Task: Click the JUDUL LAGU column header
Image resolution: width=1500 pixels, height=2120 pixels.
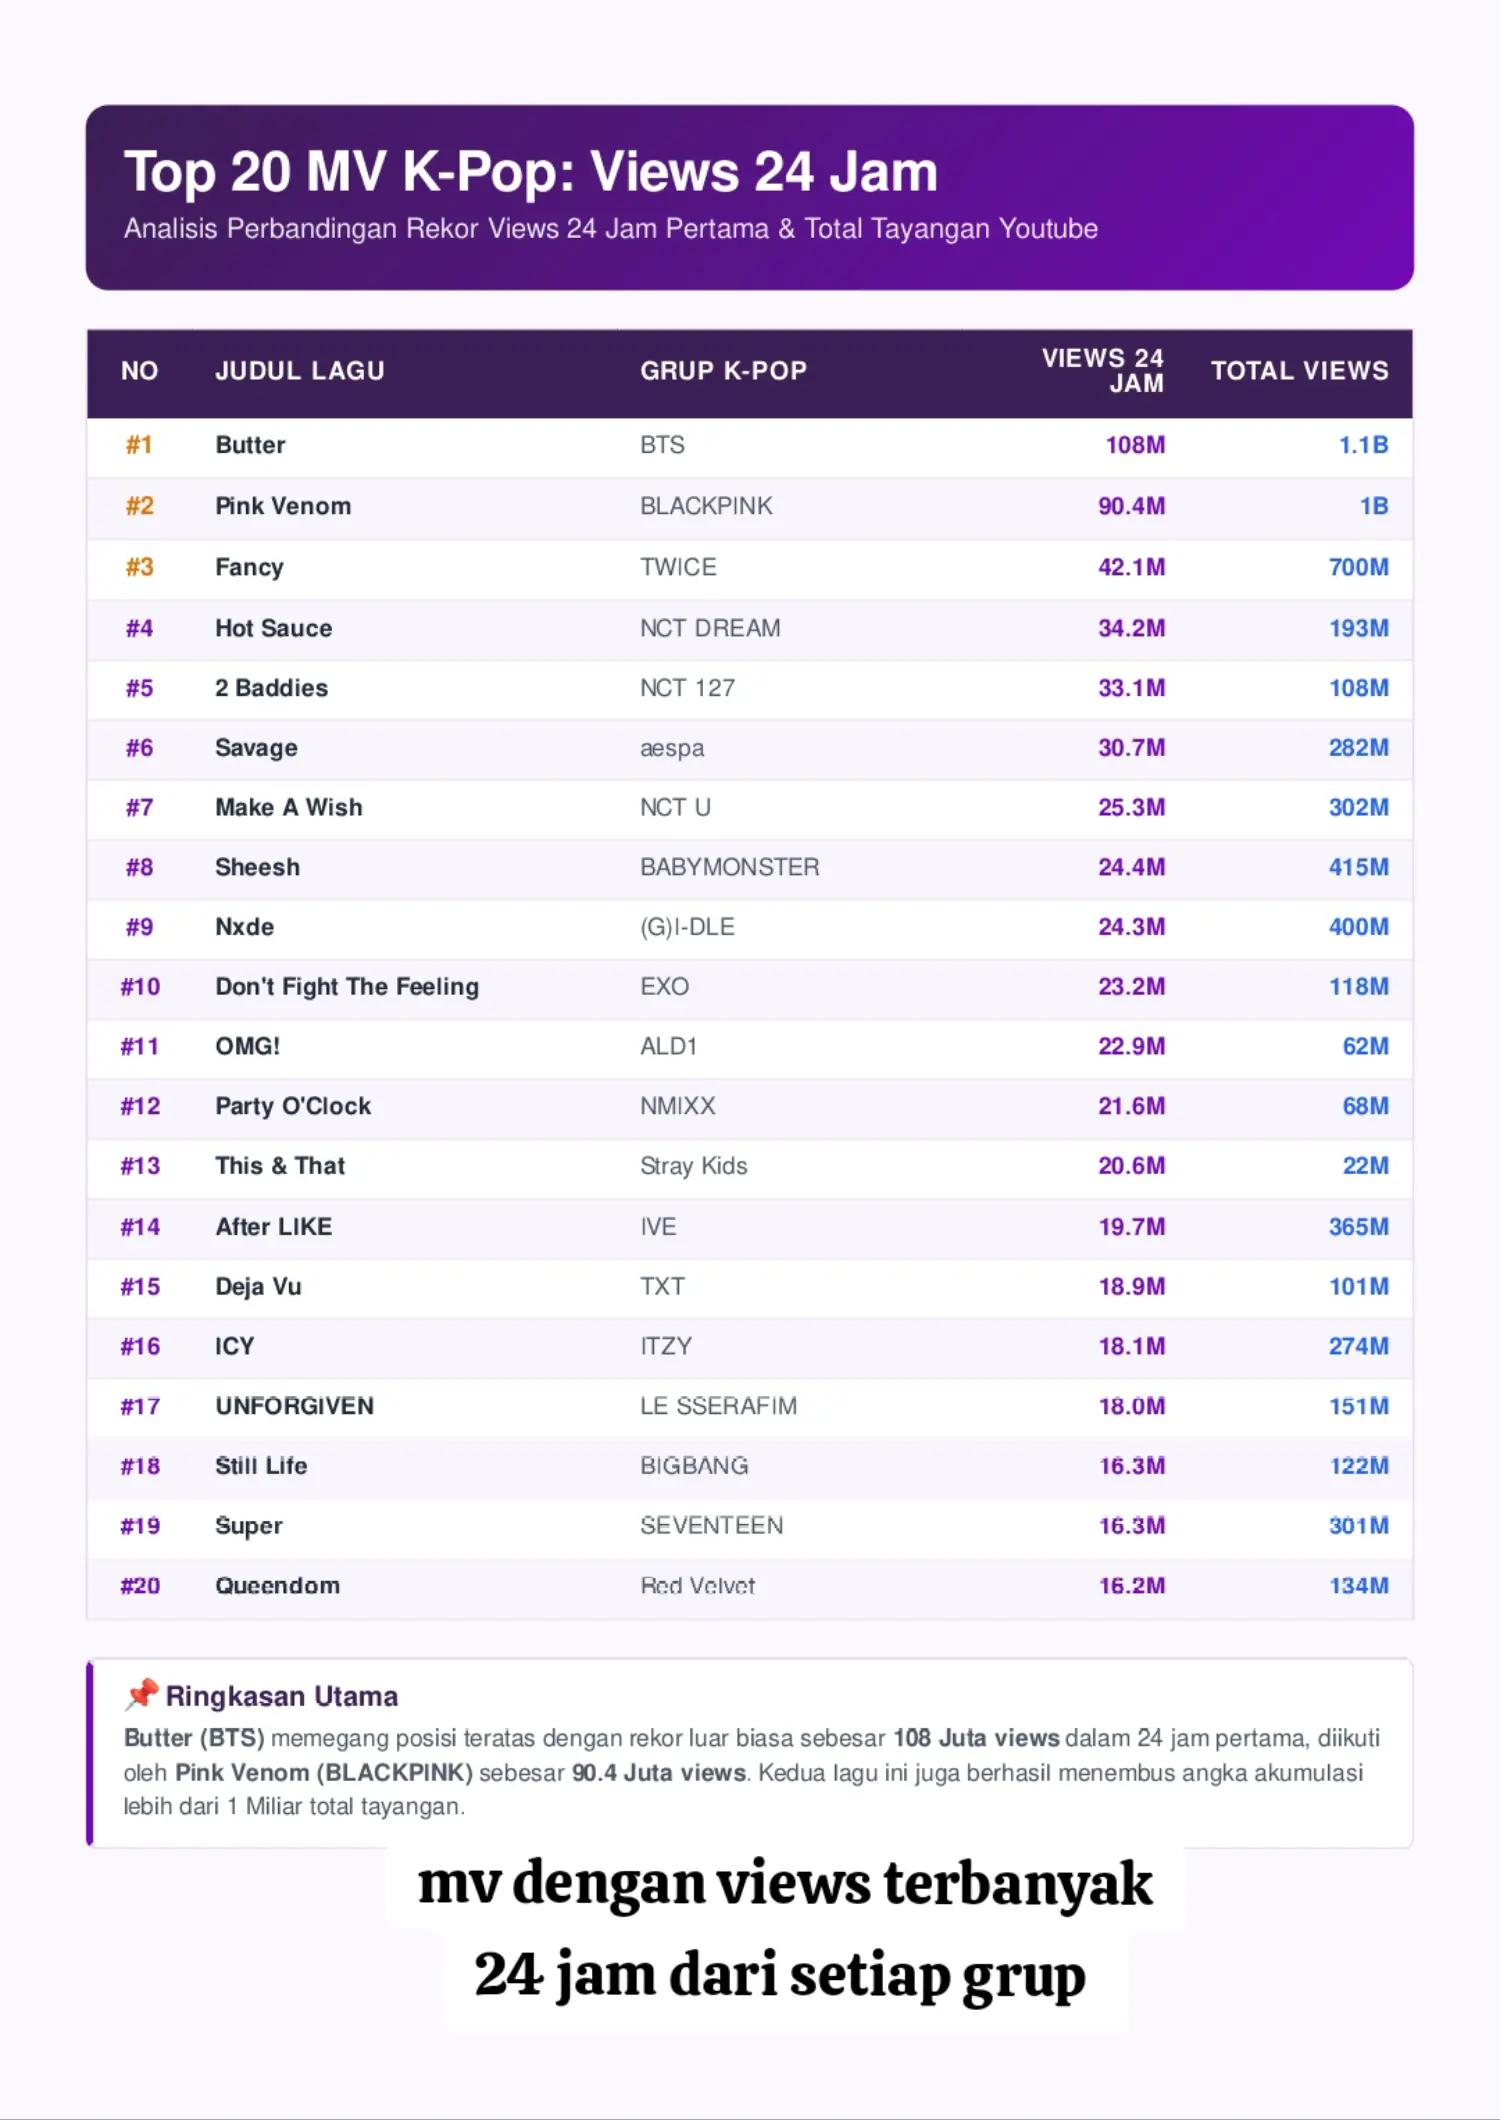Action: pos(300,371)
